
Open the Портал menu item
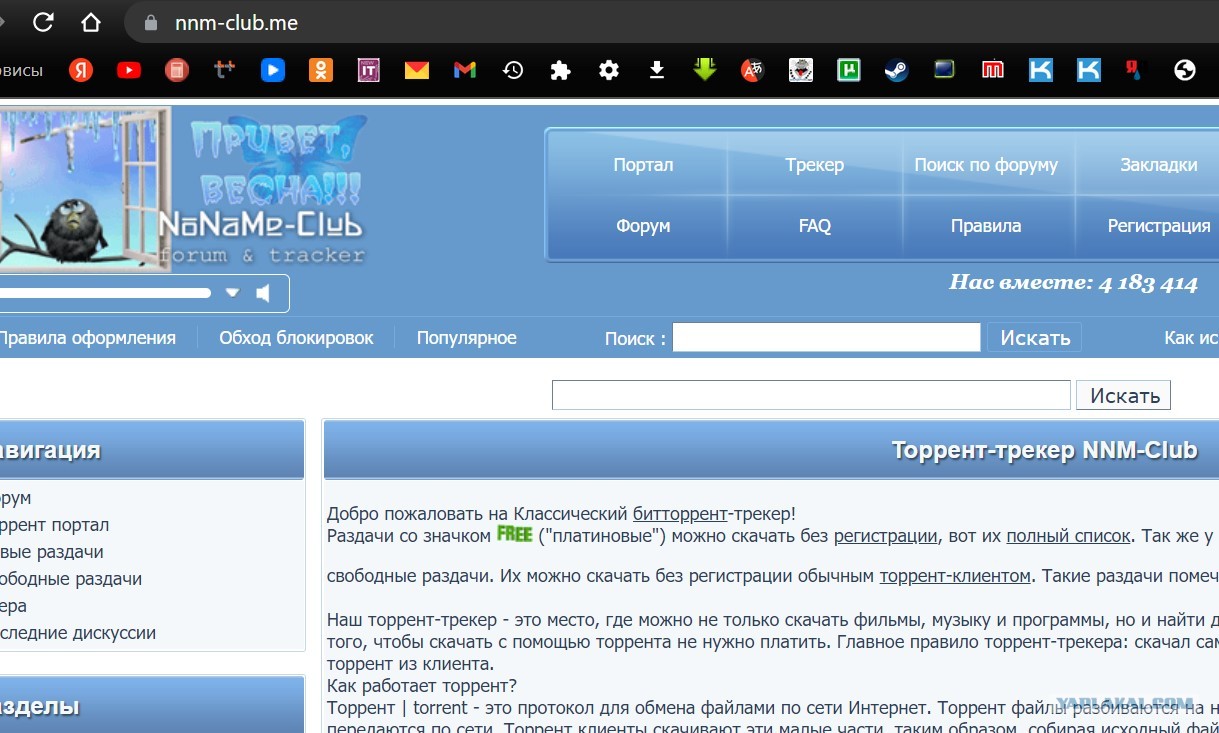pos(643,165)
